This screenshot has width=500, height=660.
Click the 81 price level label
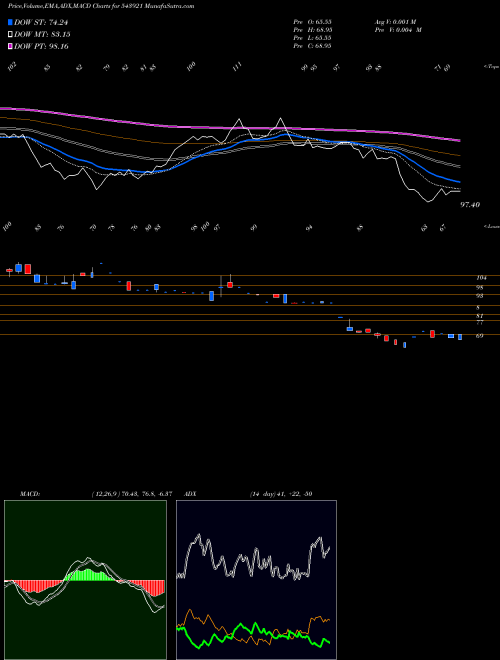click(x=480, y=316)
